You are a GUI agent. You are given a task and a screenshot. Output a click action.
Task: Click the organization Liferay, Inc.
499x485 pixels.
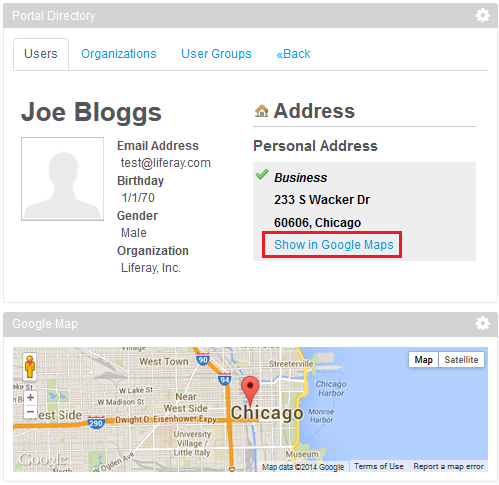(151, 268)
